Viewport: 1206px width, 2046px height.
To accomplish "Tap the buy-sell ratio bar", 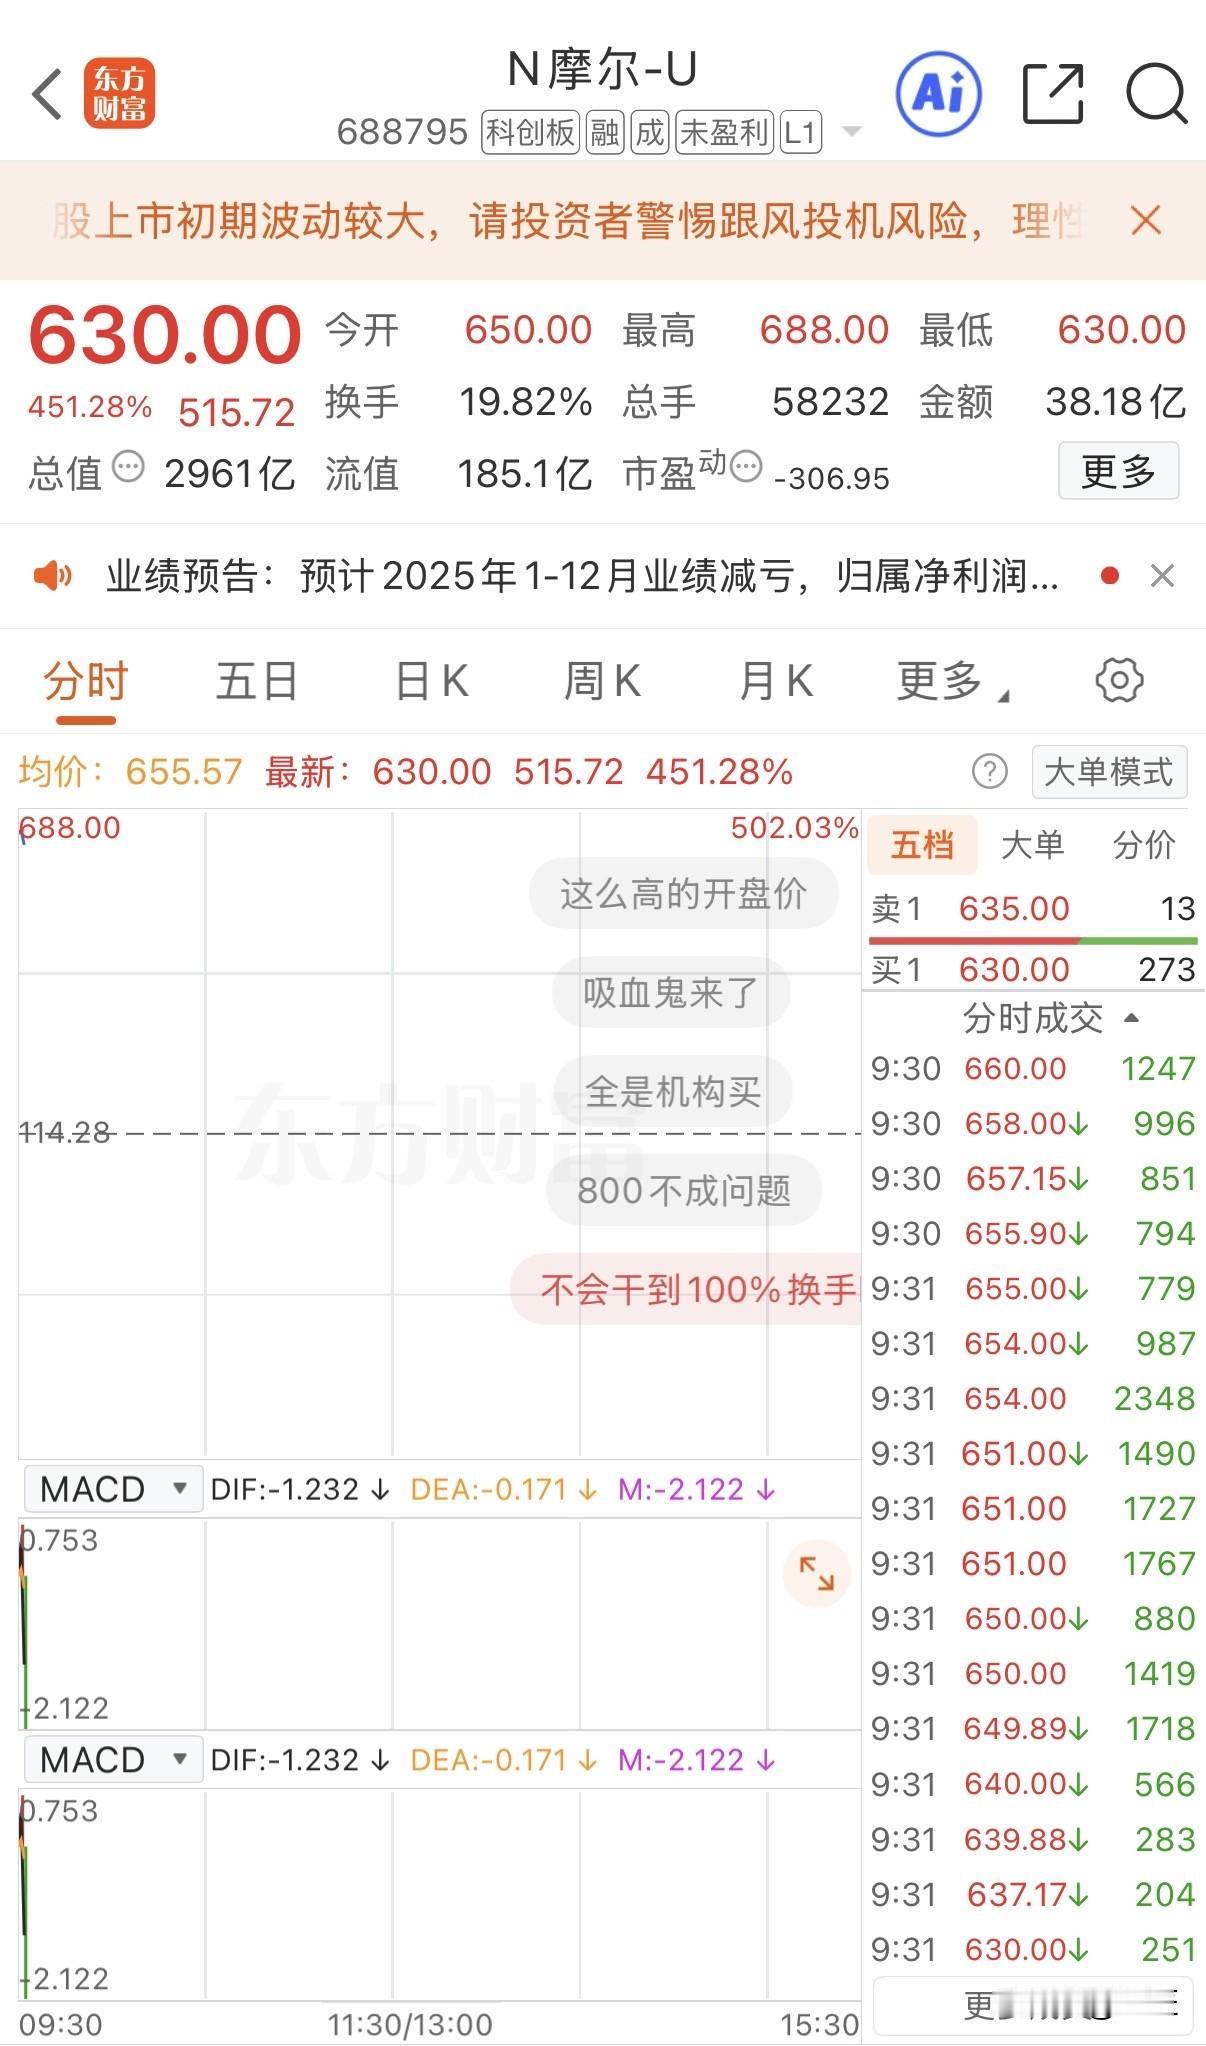I will click(1033, 940).
